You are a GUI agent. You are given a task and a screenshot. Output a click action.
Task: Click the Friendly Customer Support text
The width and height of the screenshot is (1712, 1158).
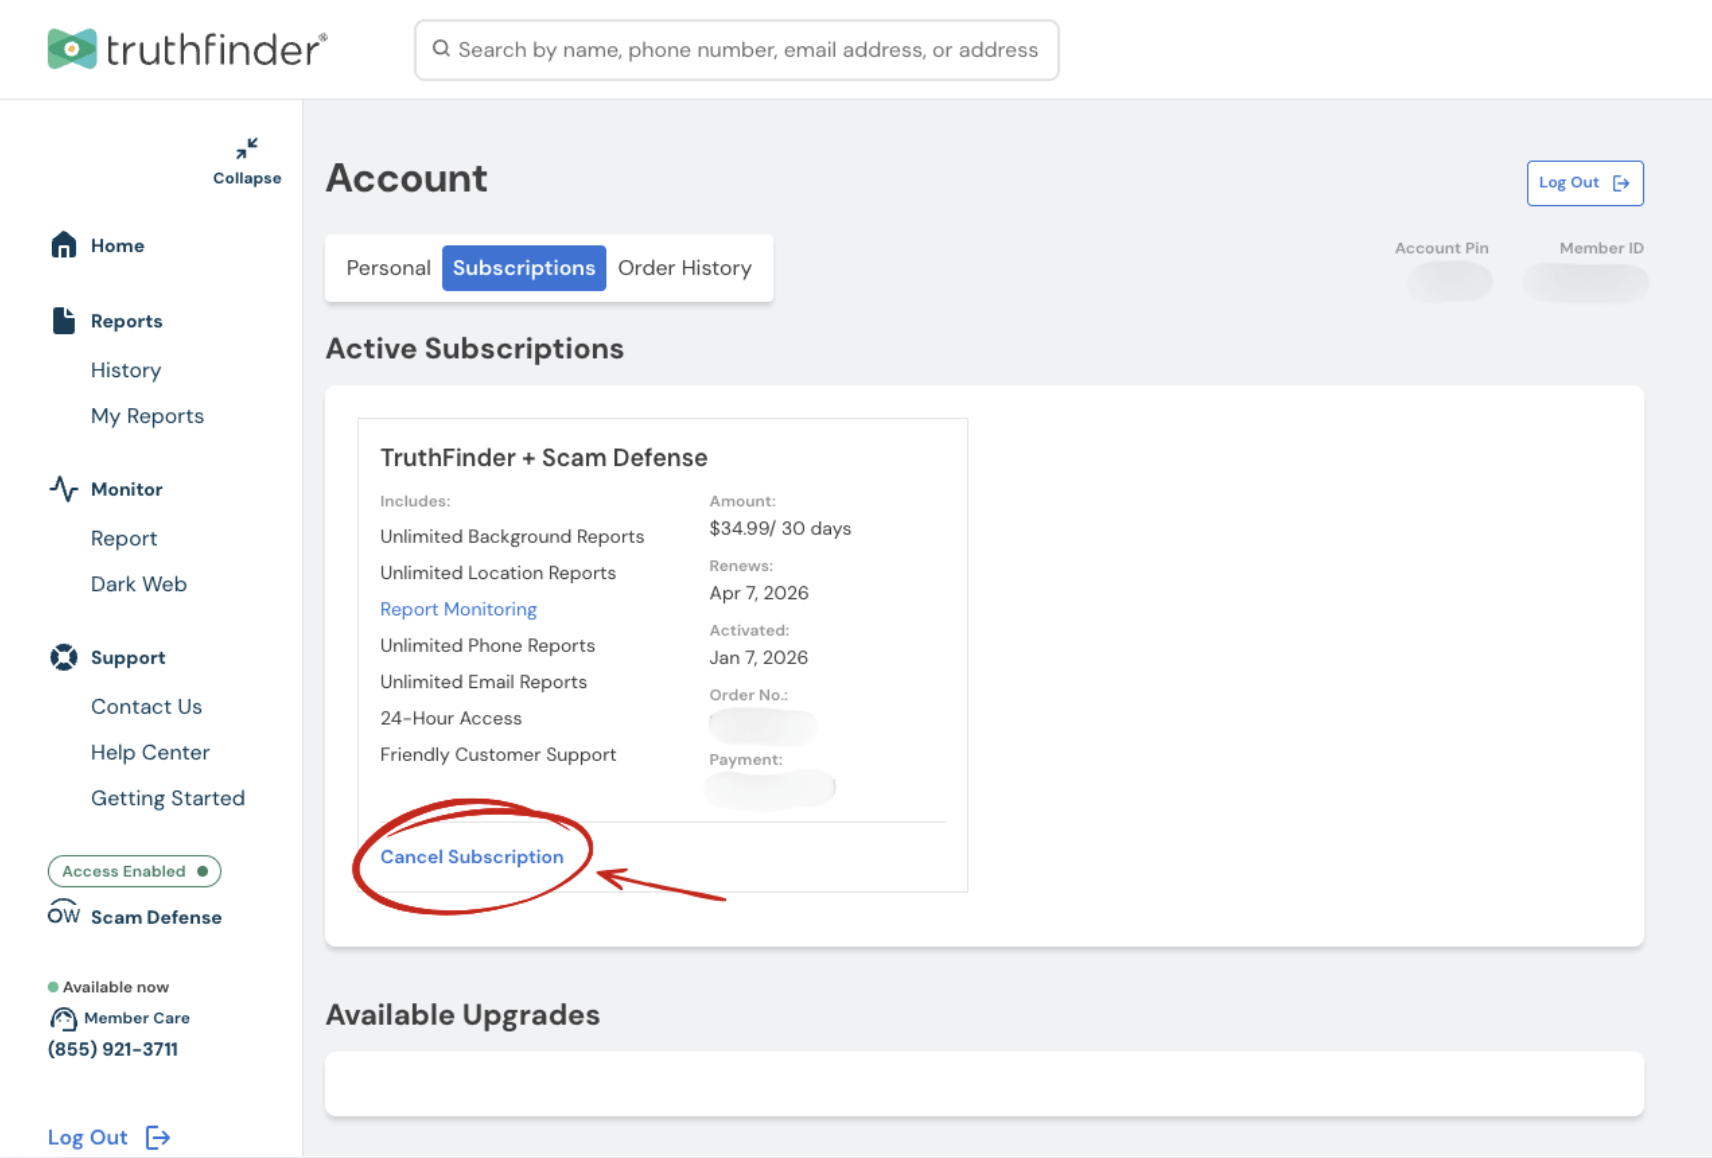498,754
